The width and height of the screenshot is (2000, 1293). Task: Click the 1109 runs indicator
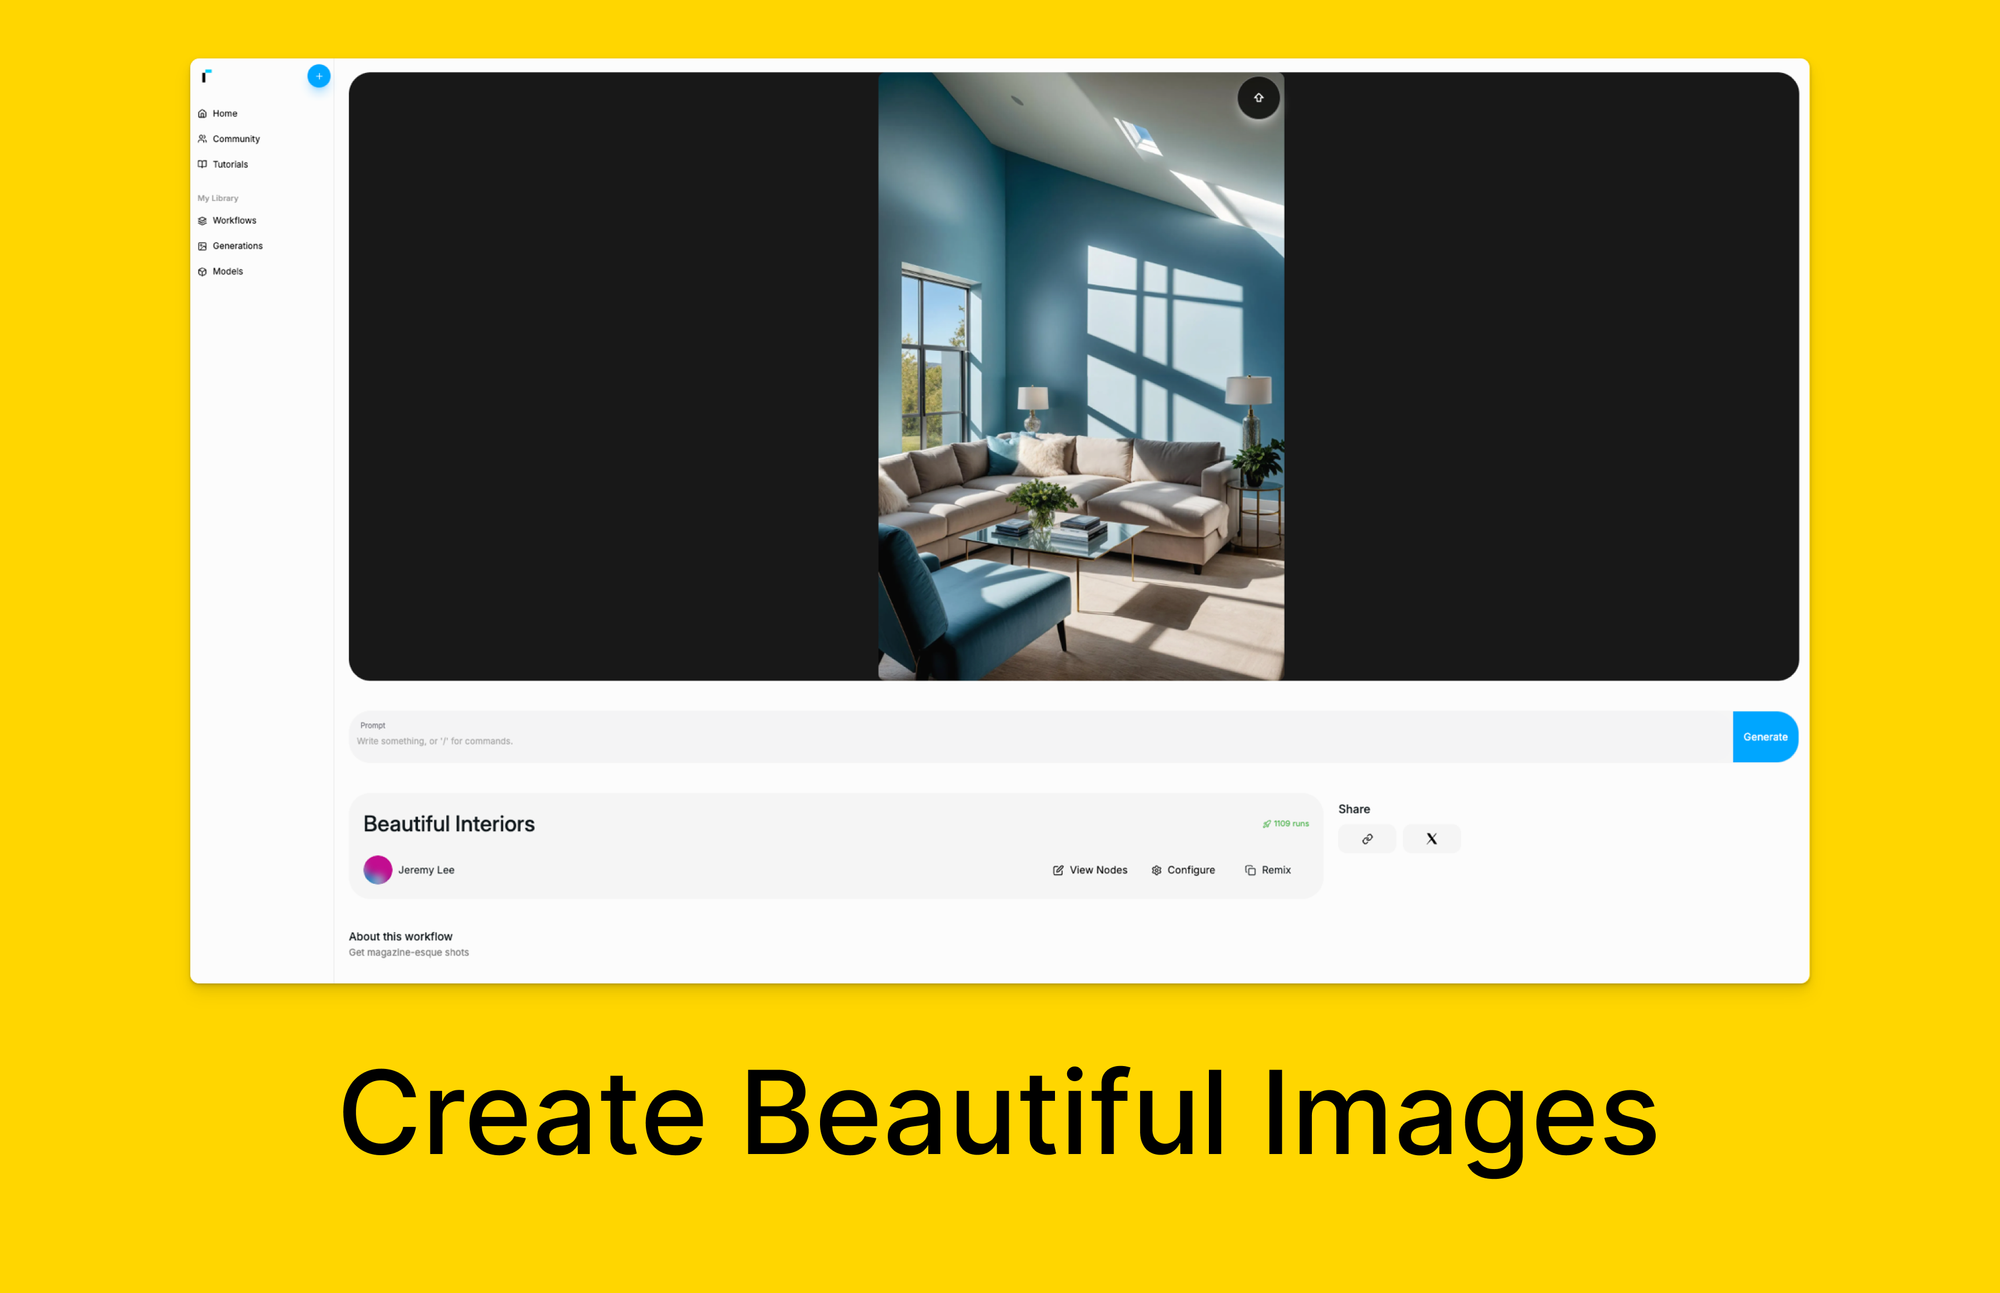click(1285, 824)
